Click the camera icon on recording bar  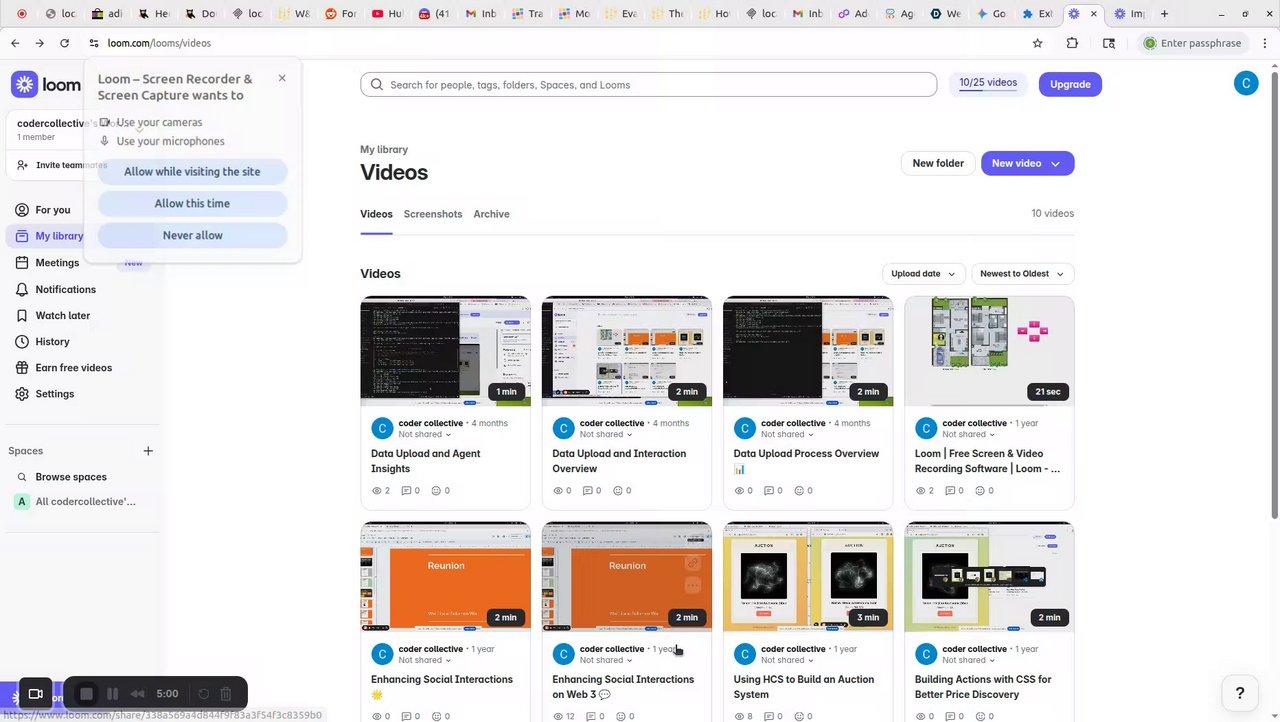pos(36,694)
